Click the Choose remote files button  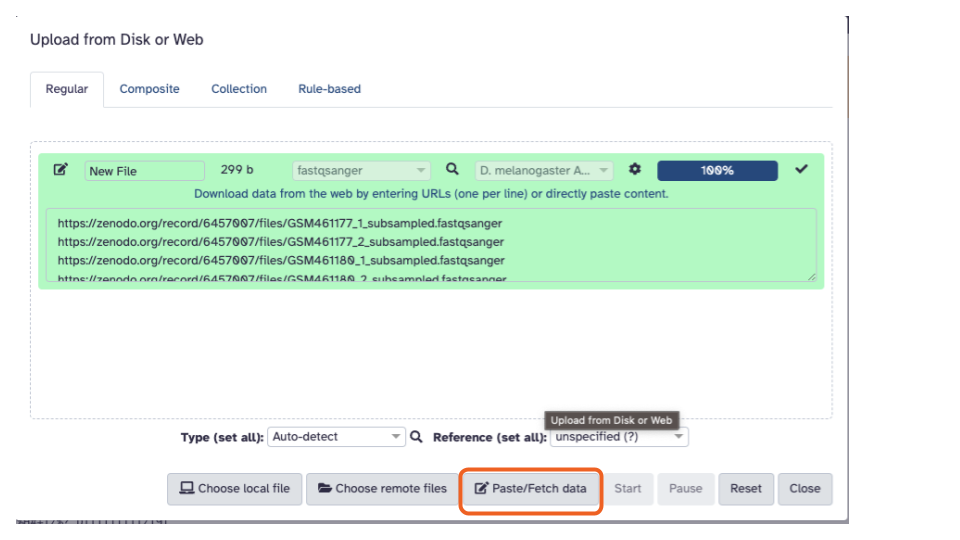point(382,489)
